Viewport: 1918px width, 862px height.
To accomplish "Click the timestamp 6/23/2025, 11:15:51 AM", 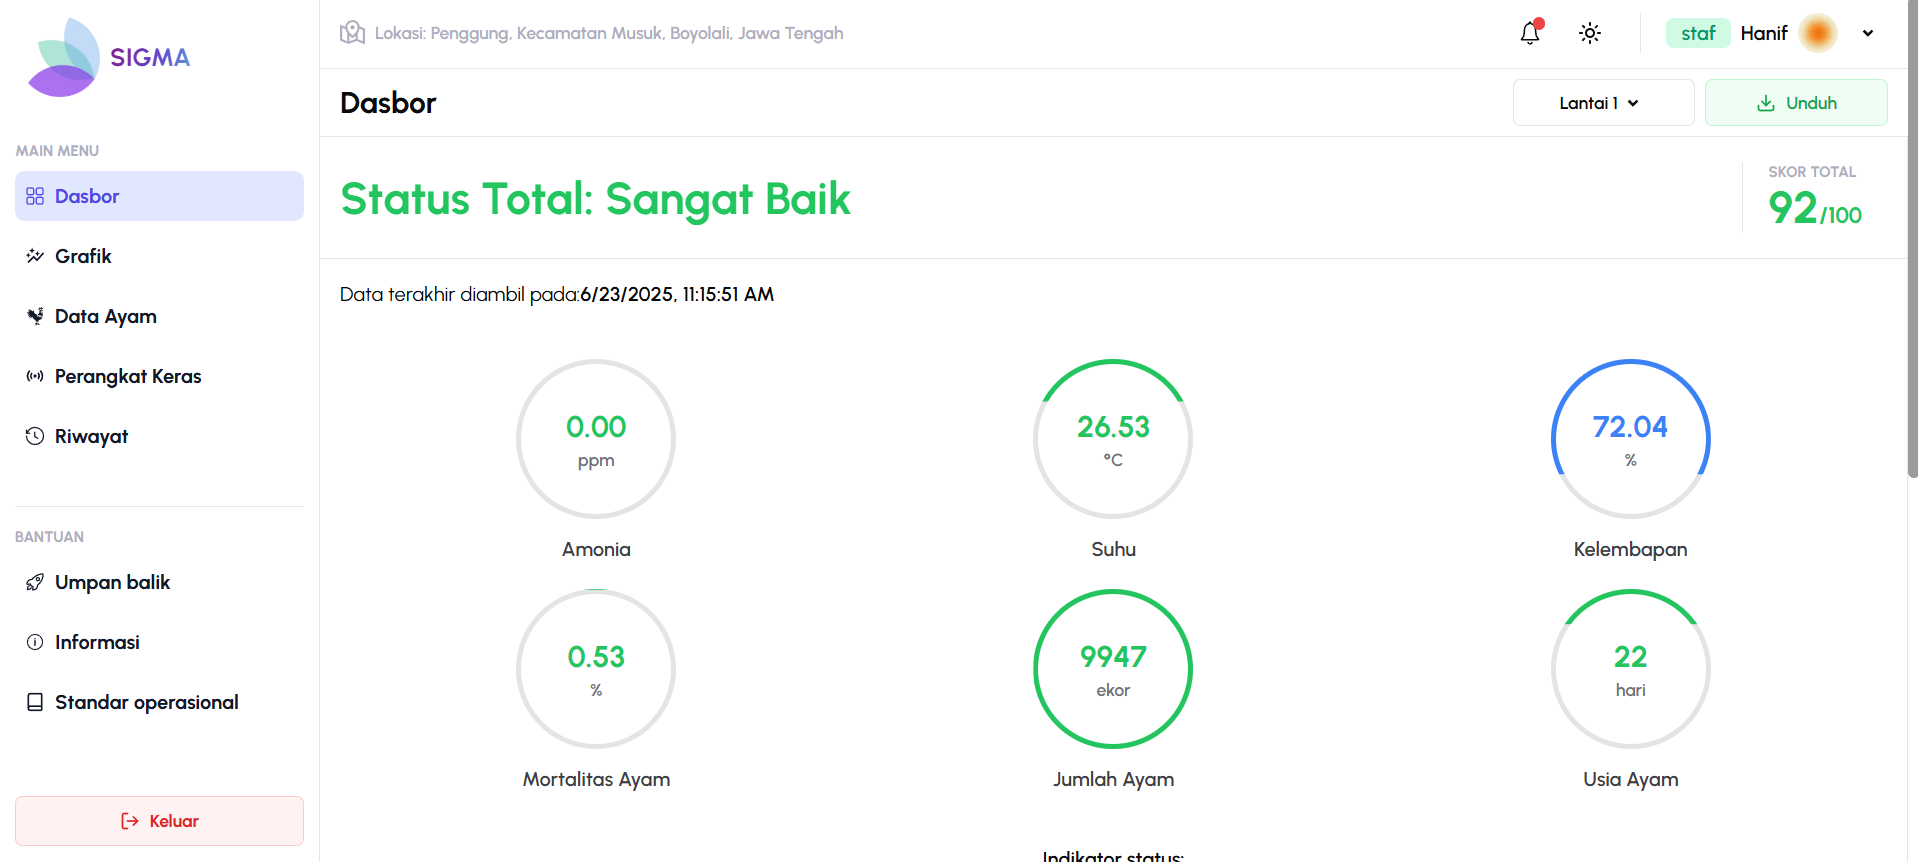I will click(x=677, y=294).
